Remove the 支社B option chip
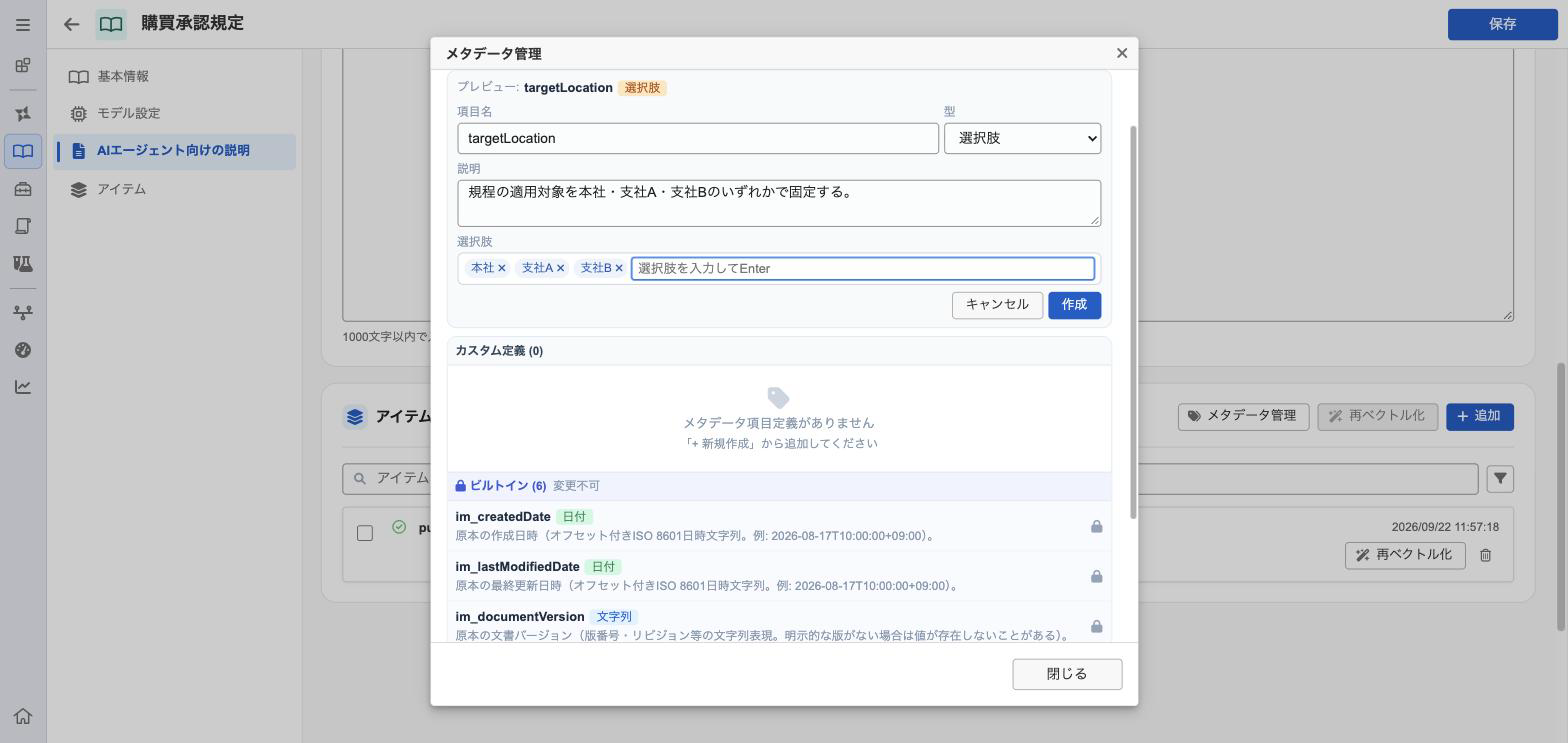The height and width of the screenshot is (743, 1568). [619, 268]
